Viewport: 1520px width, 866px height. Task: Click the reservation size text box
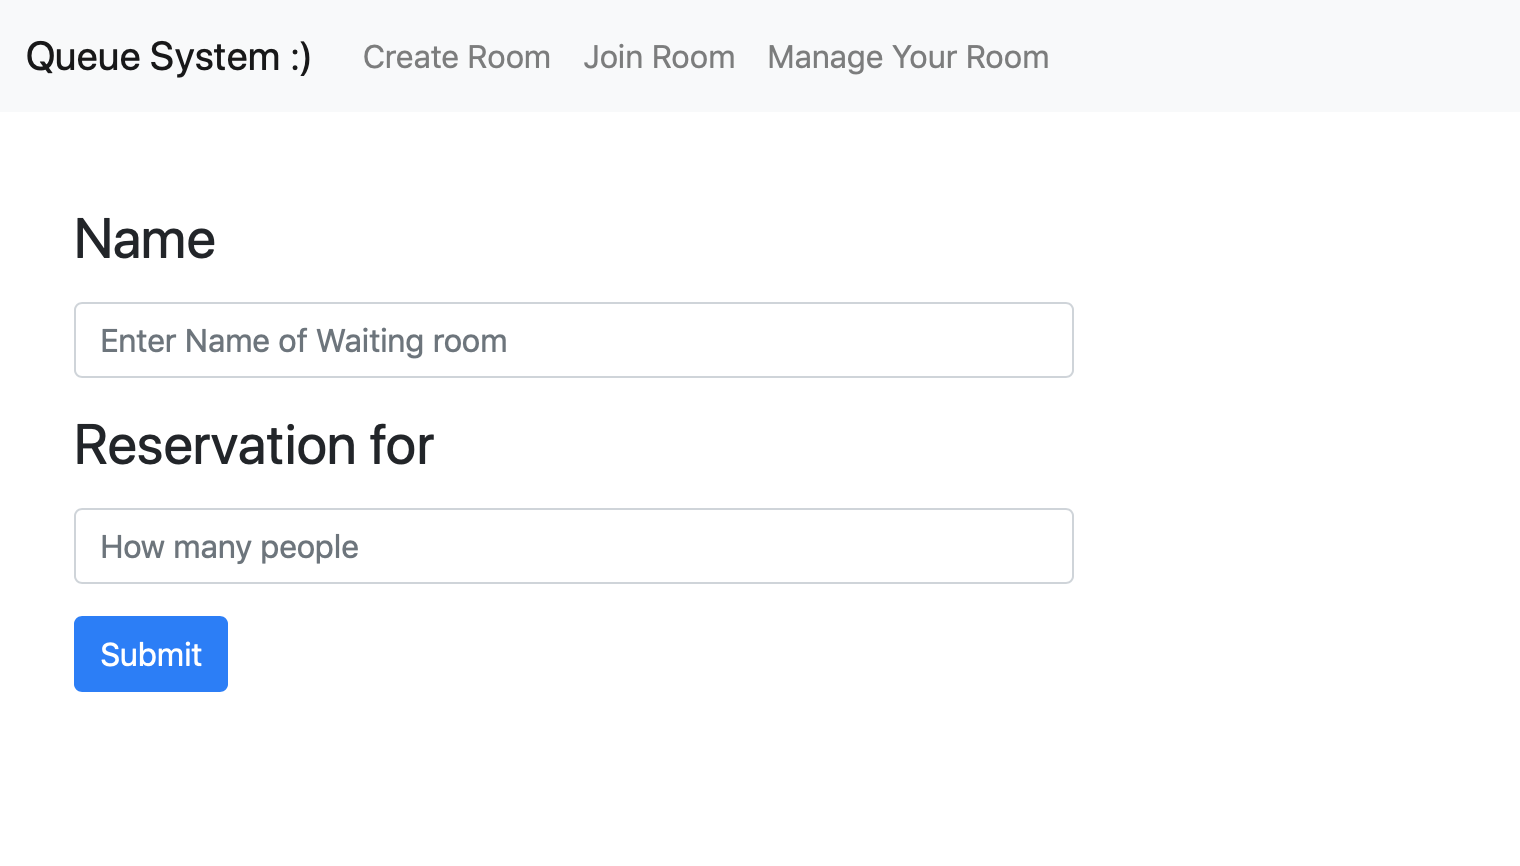click(573, 546)
